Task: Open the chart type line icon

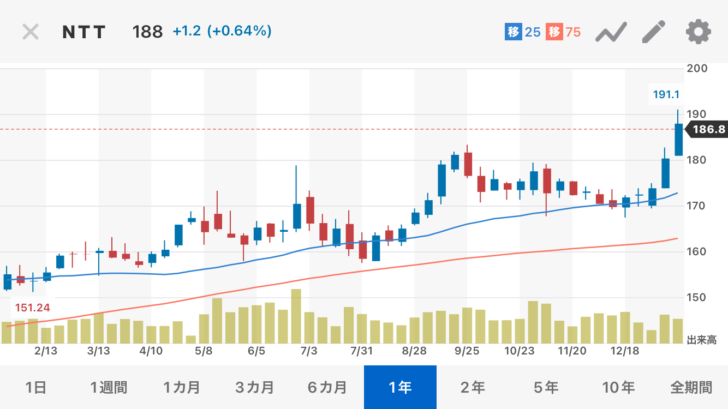Action: coord(610,32)
